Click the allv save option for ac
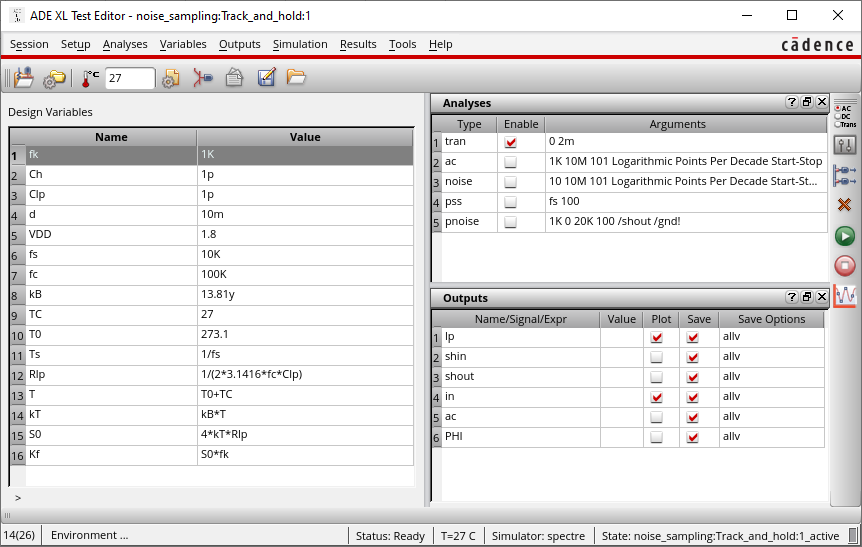The height and width of the screenshot is (547, 862). coord(771,416)
